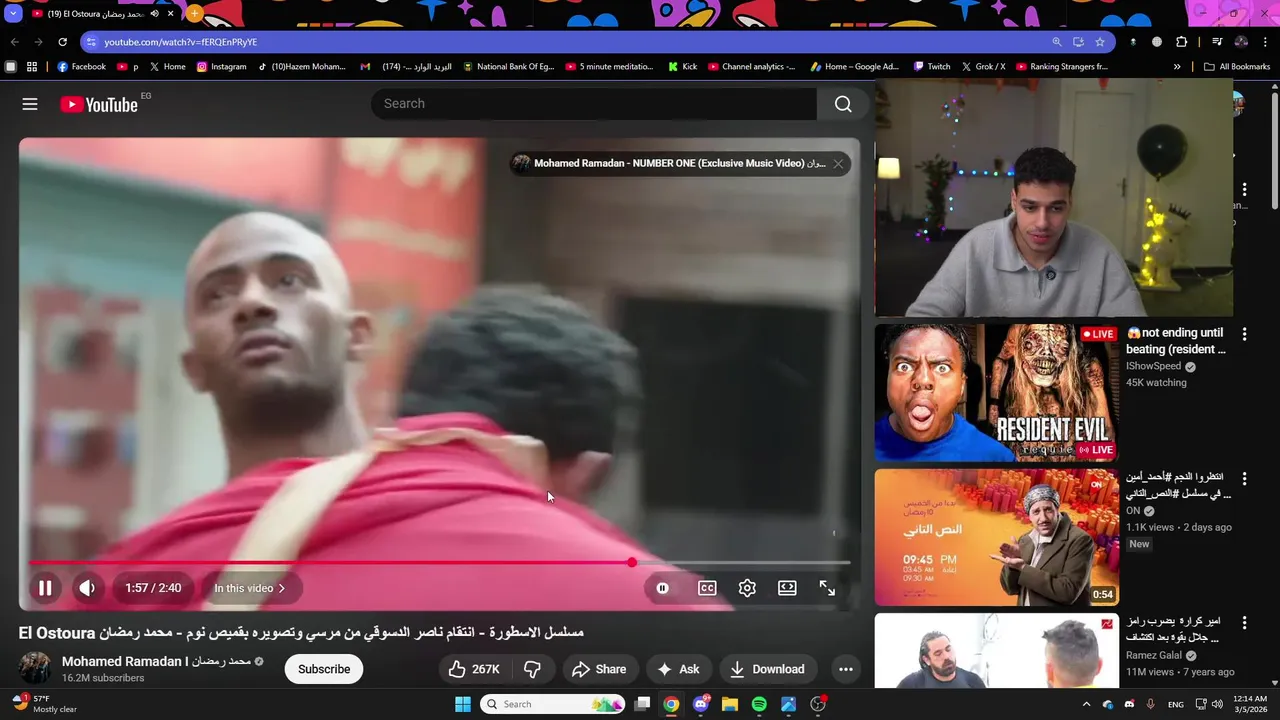The height and width of the screenshot is (720, 1280).
Task: Expand the In this video chapters
Action: pos(249,588)
